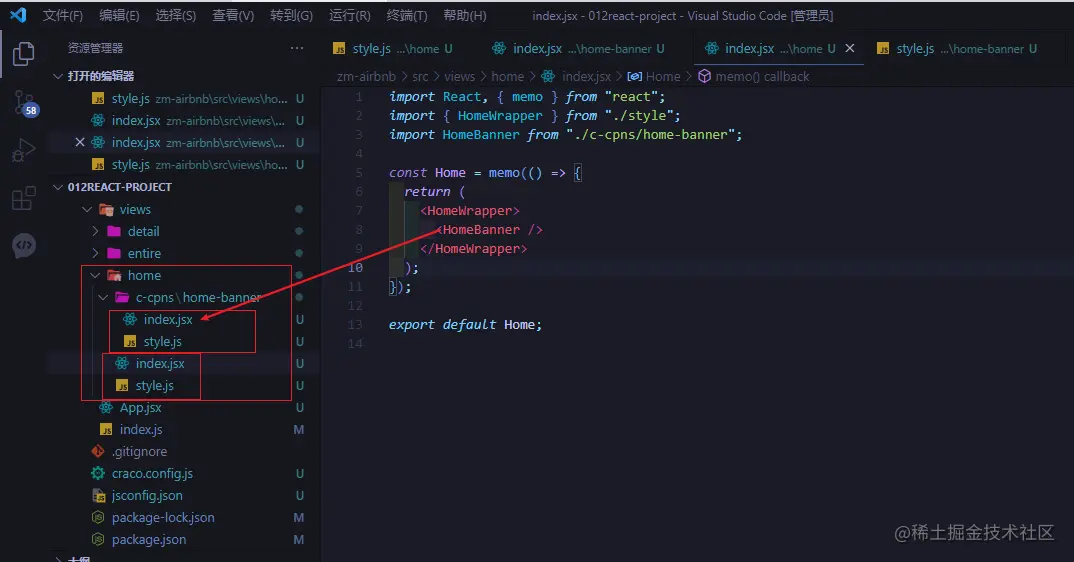This screenshot has width=1074, height=562.
Task: Open 转到(G) menu
Action: [291, 15]
